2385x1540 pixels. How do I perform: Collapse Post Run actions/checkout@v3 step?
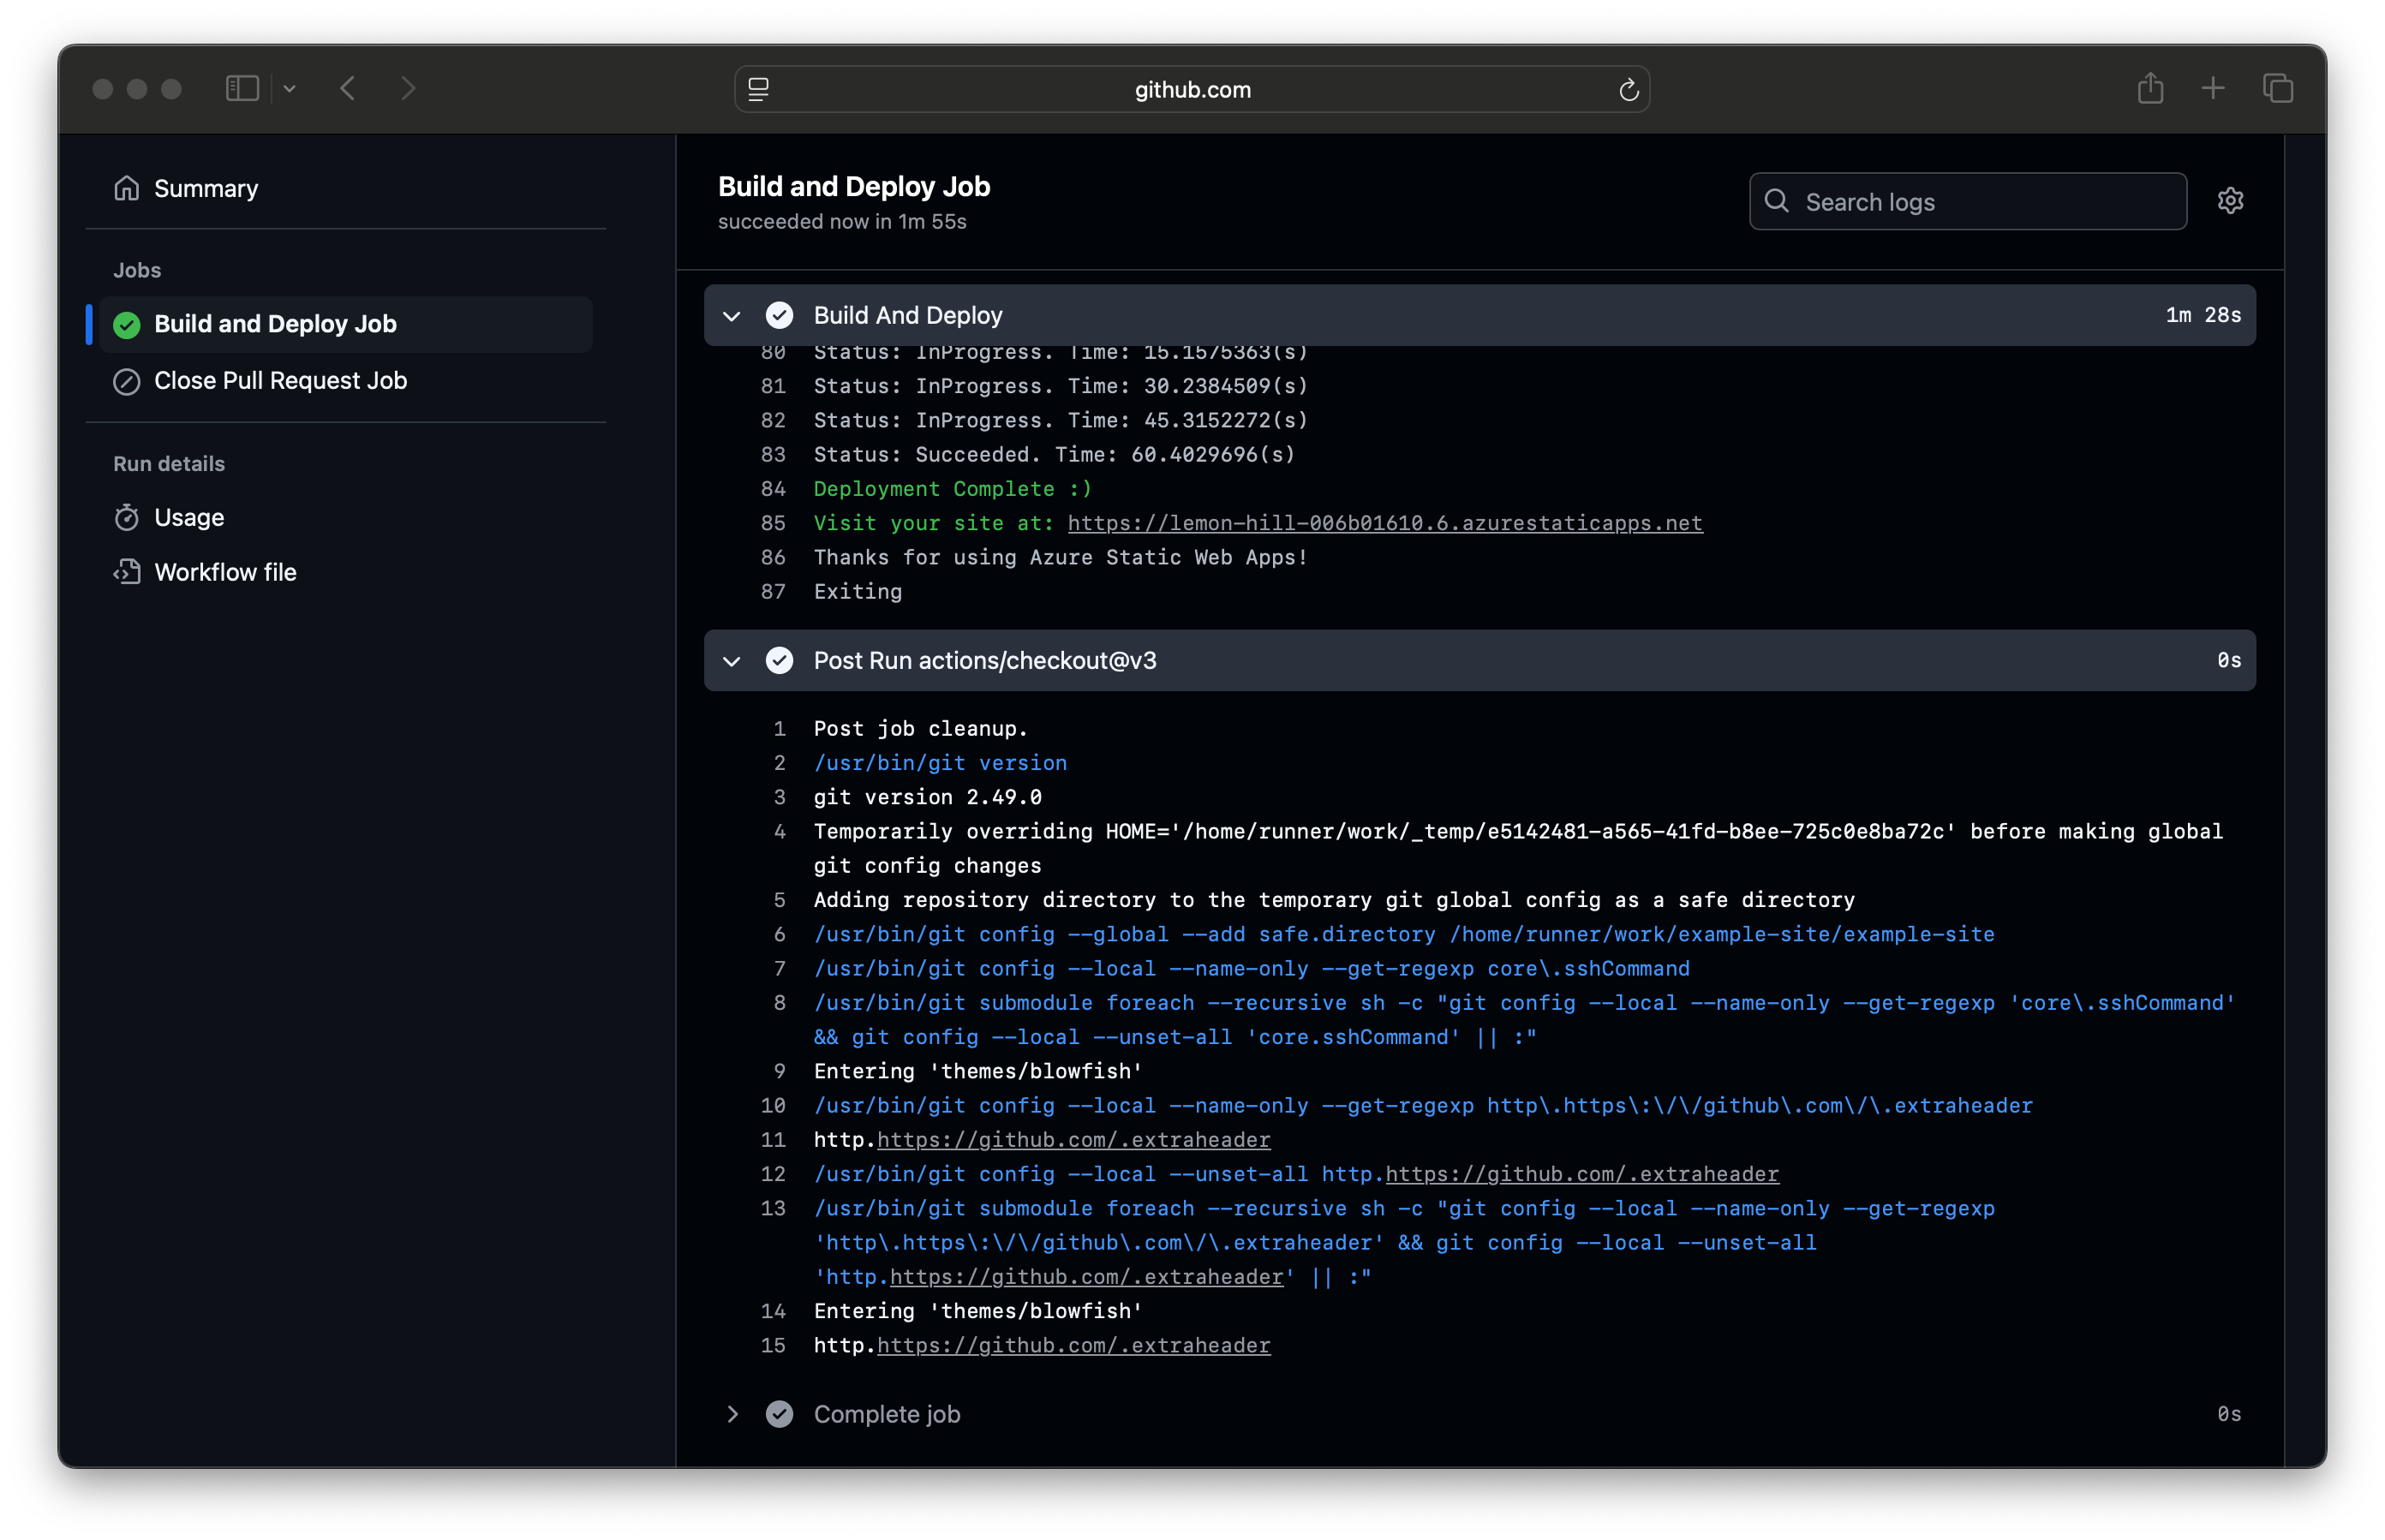point(732,661)
